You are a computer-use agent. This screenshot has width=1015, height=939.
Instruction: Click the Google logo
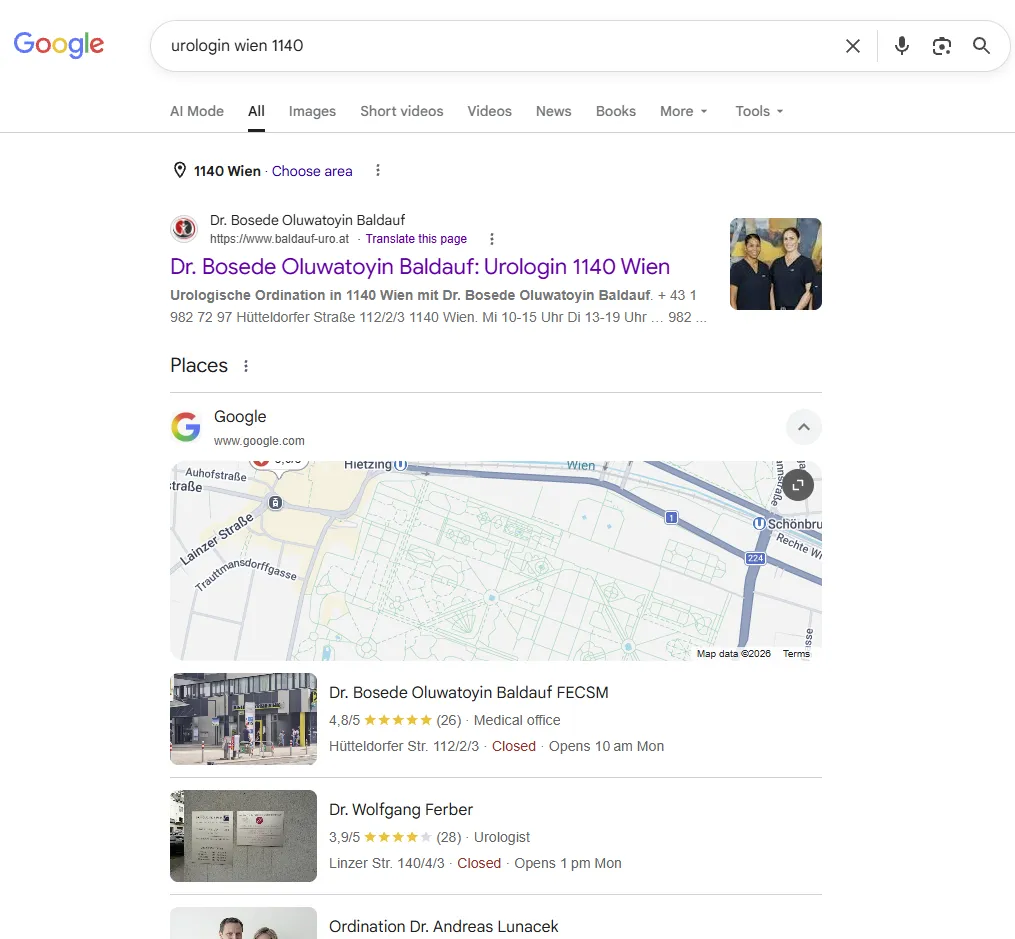tap(58, 45)
